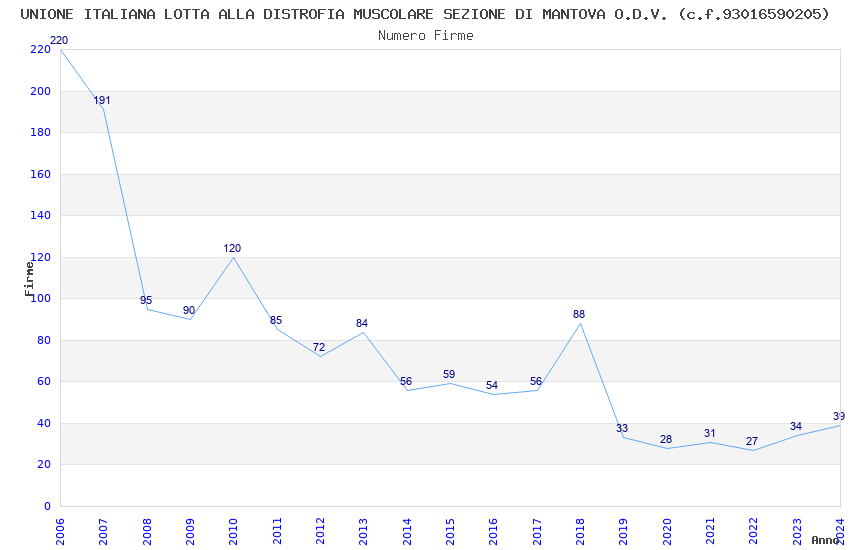Click the data label 191 at 2007
Image resolution: width=850 pixels, height=550 pixels.
tap(102, 100)
